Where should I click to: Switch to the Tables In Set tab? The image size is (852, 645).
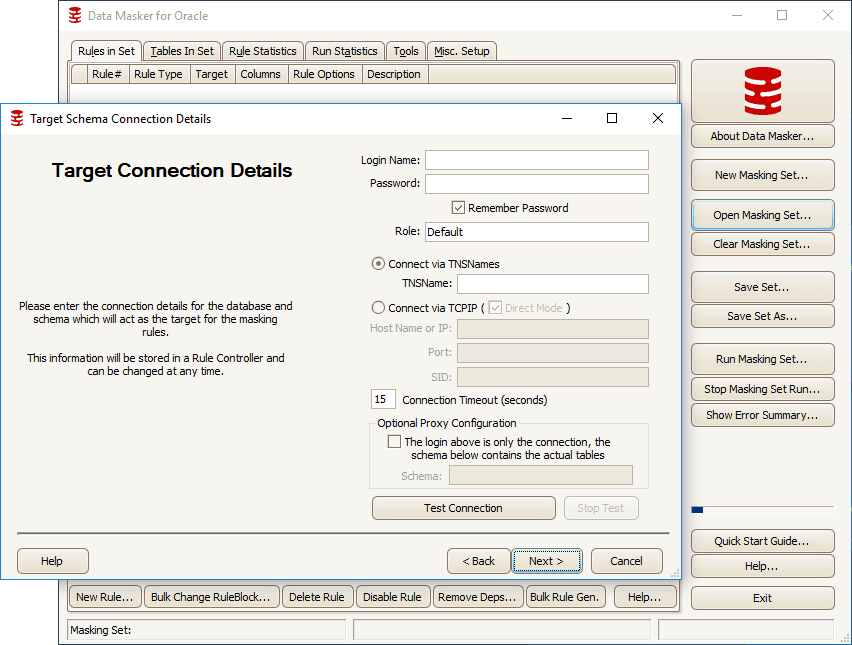click(182, 51)
